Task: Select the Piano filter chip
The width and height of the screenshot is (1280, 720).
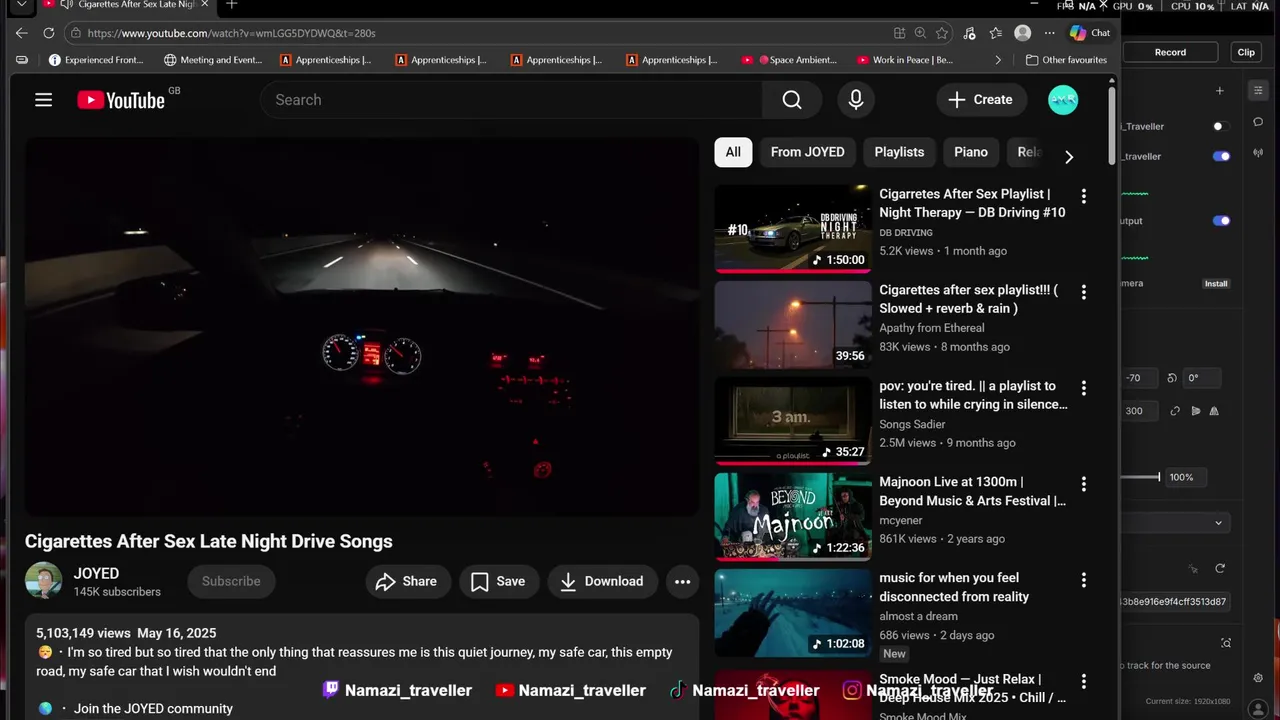Action: (x=970, y=152)
